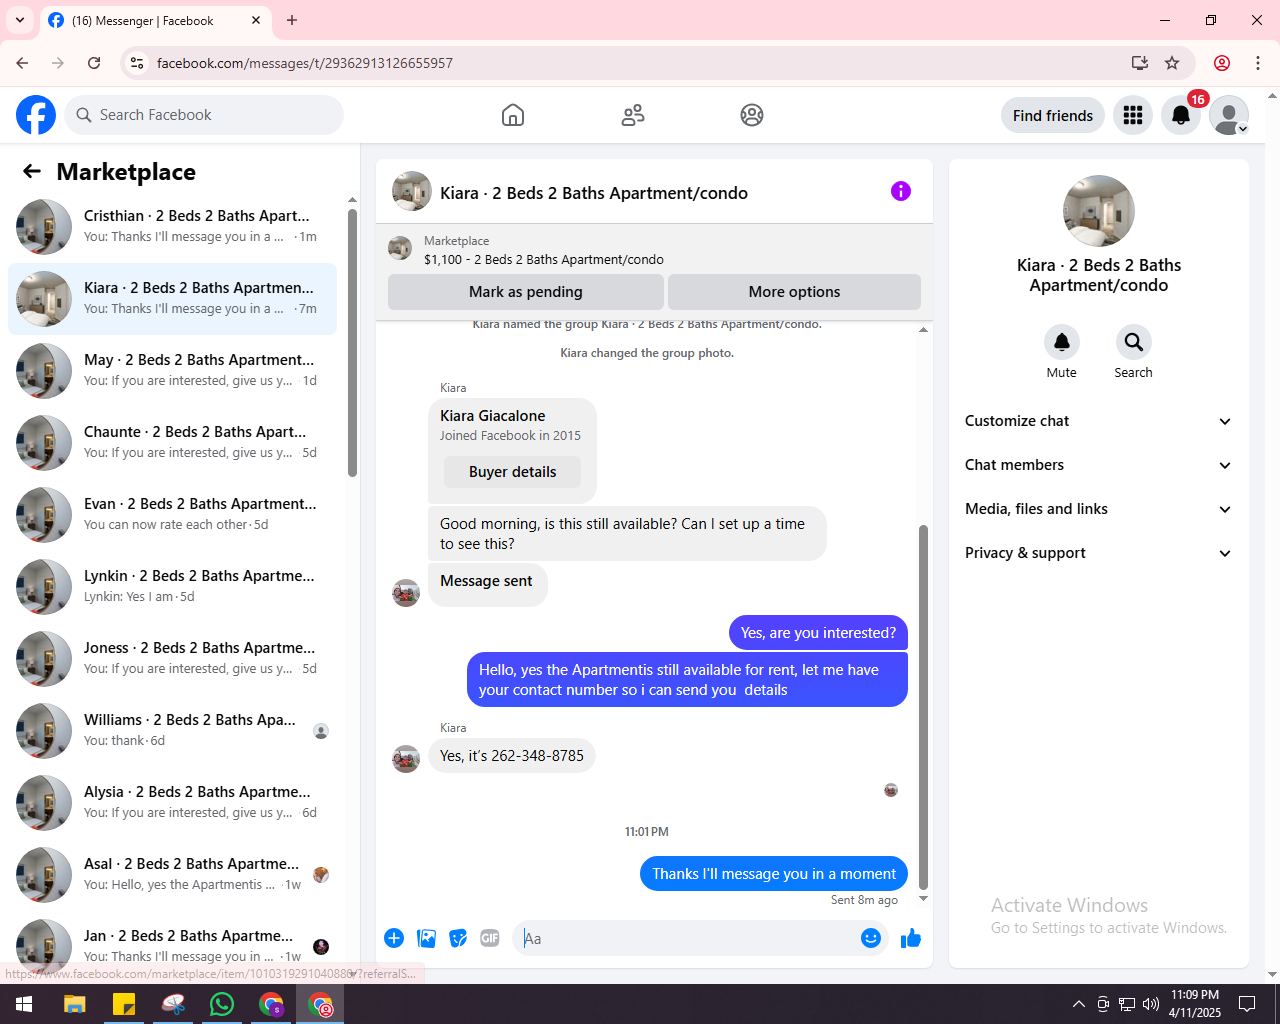Click the Search Facebook field

[x=204, y=115]
